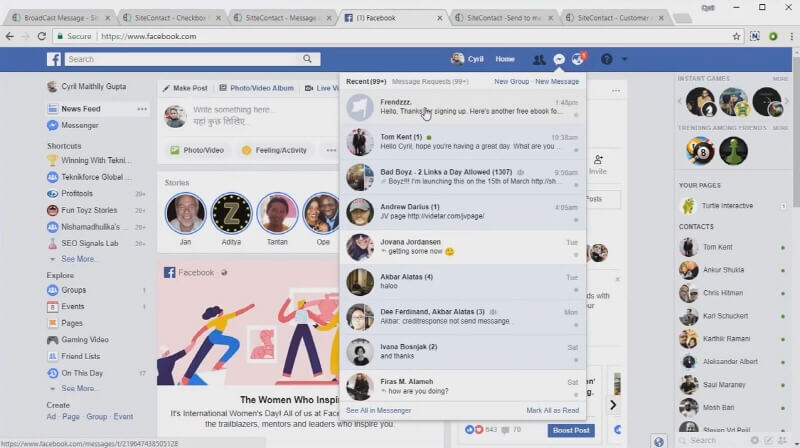Click New Message link
The width and height of the screenshot is (800, 448).
coord(557,82)
